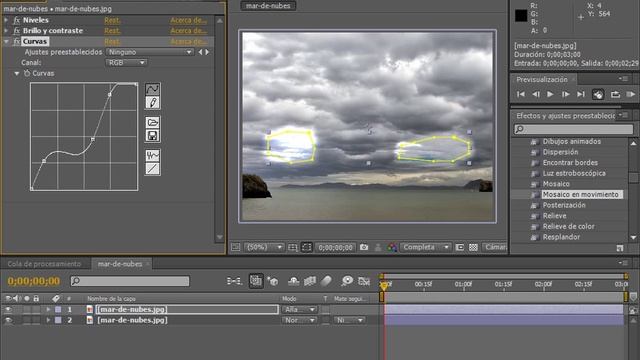Expand the Brillo y contraste effect

(x=6, y=31)
